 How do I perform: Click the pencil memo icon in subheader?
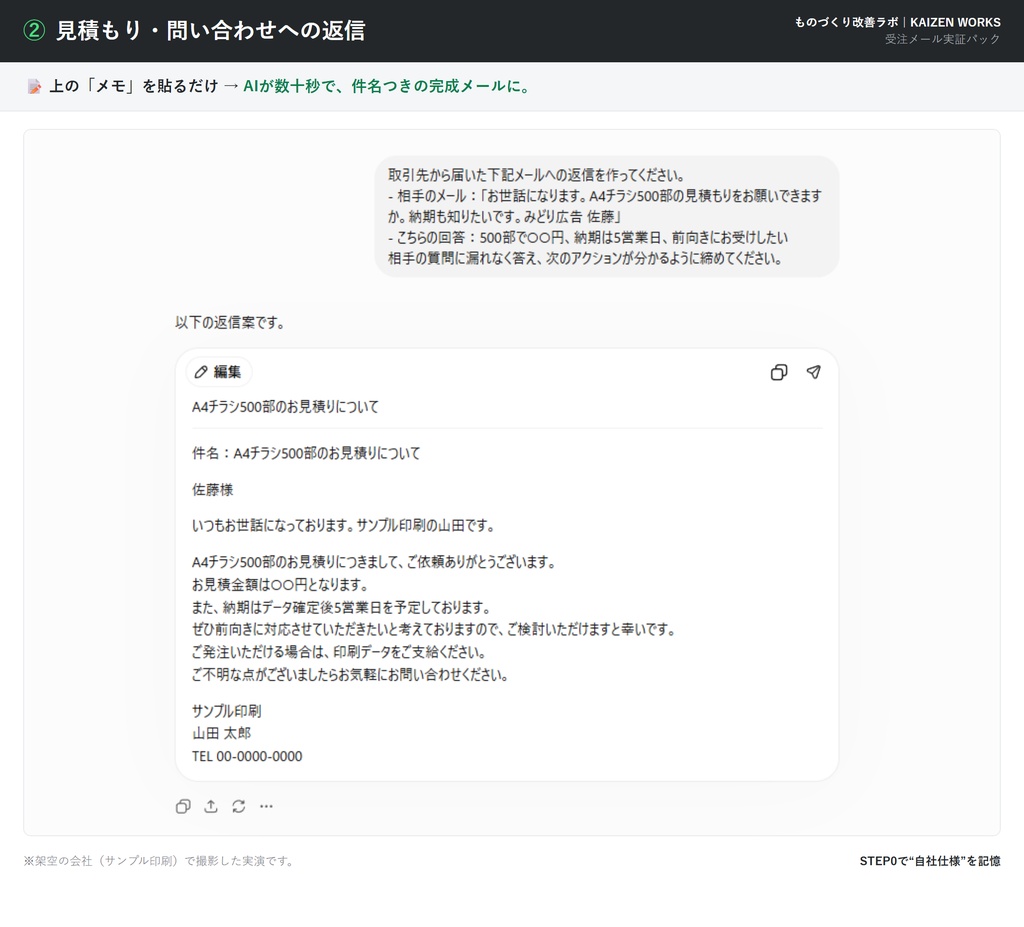pos(34,86)
